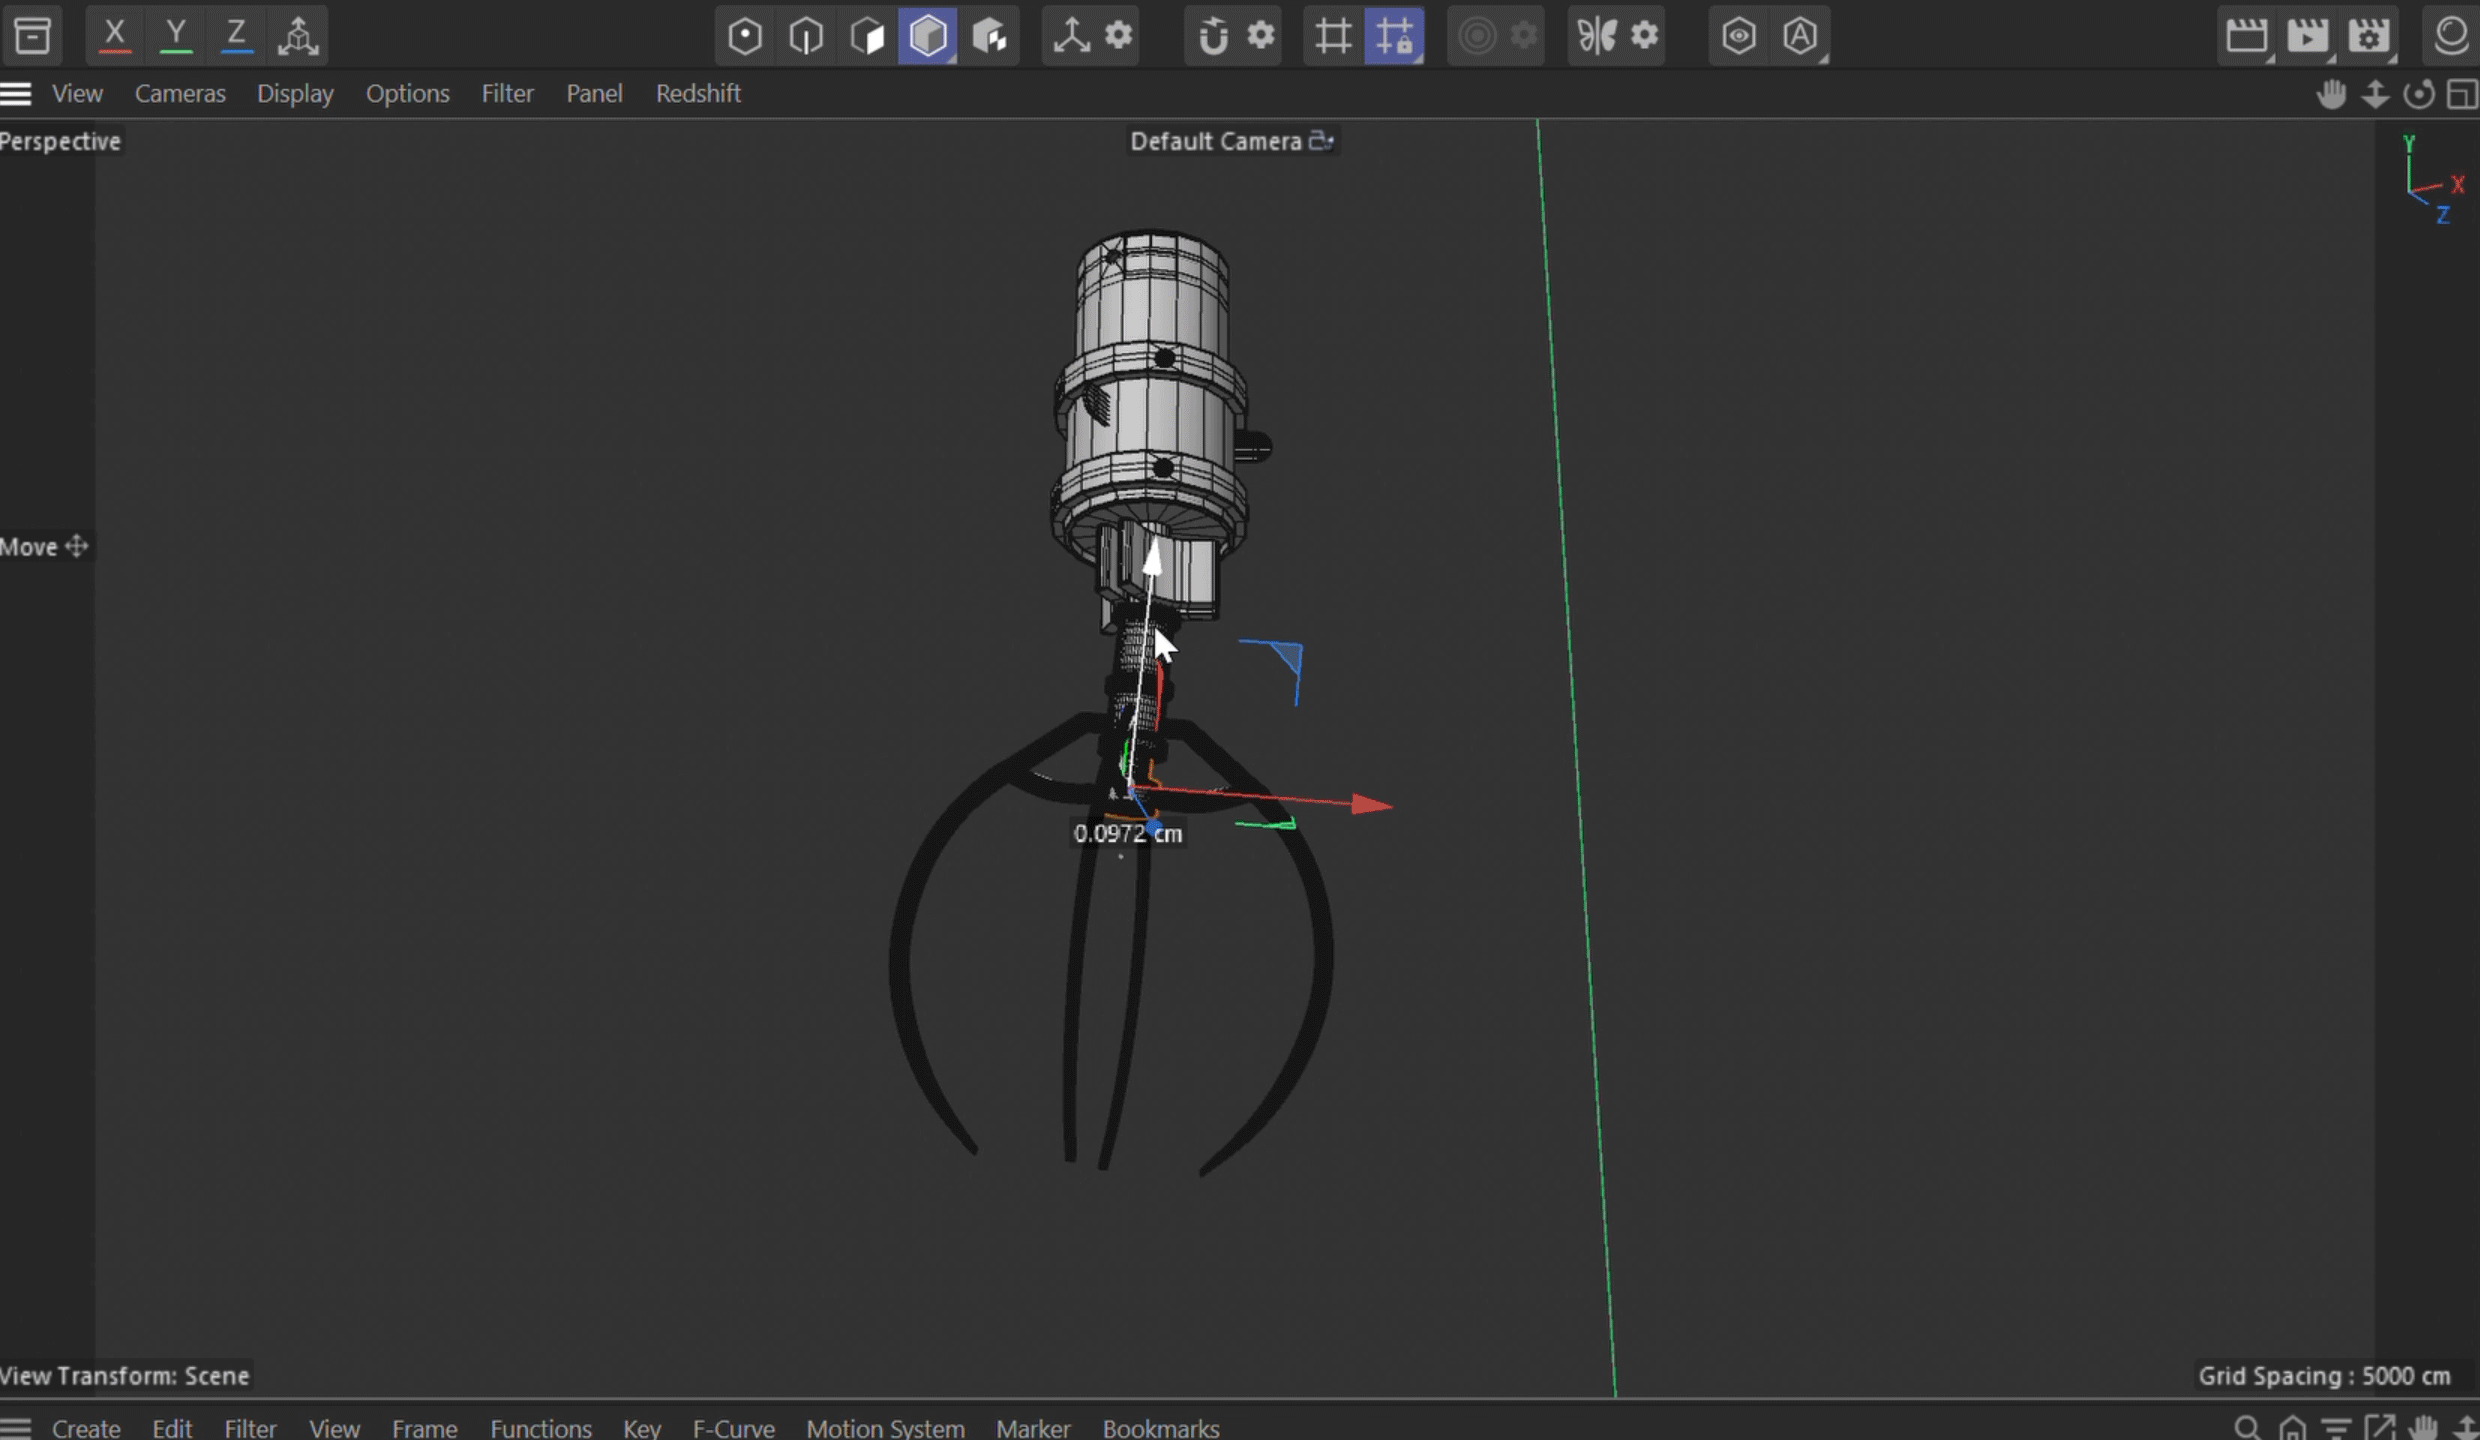Open the Display menu
The height and width of the screenshot is (1440, 2480).
(295, 93)
